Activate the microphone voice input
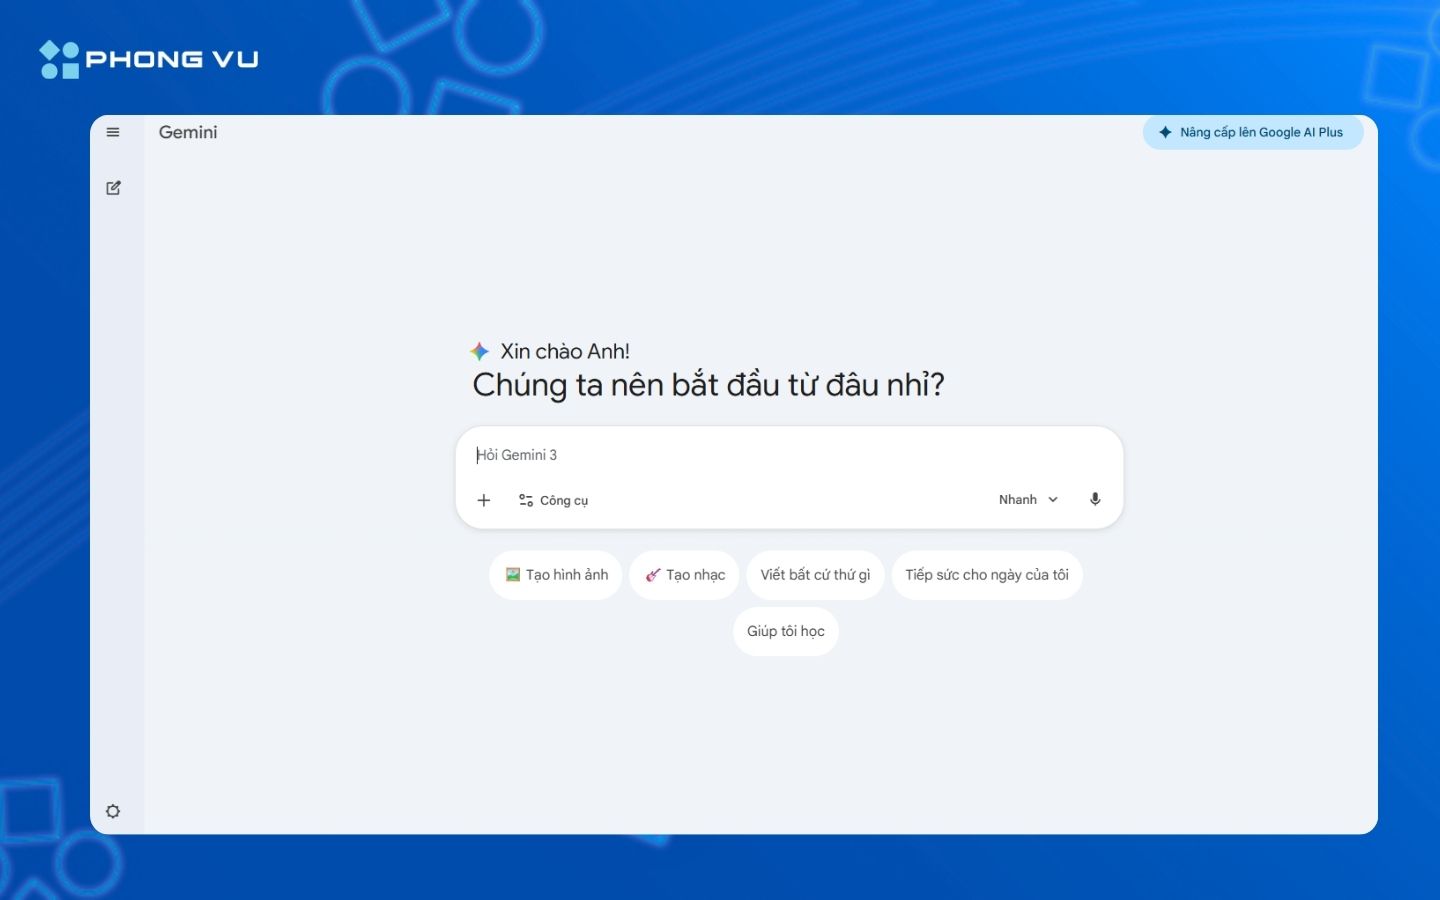This screenshot has height=900, width=1440. tap(1095, 499)
